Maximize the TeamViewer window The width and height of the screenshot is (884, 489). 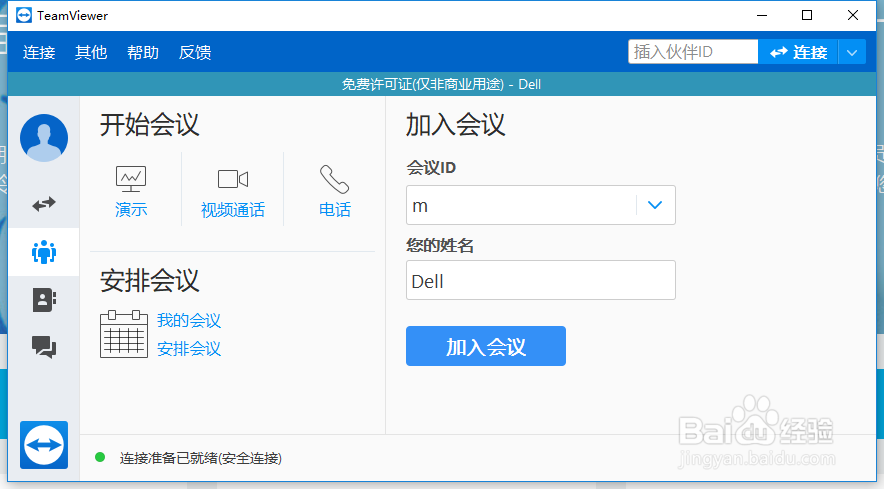pos(807,15)
